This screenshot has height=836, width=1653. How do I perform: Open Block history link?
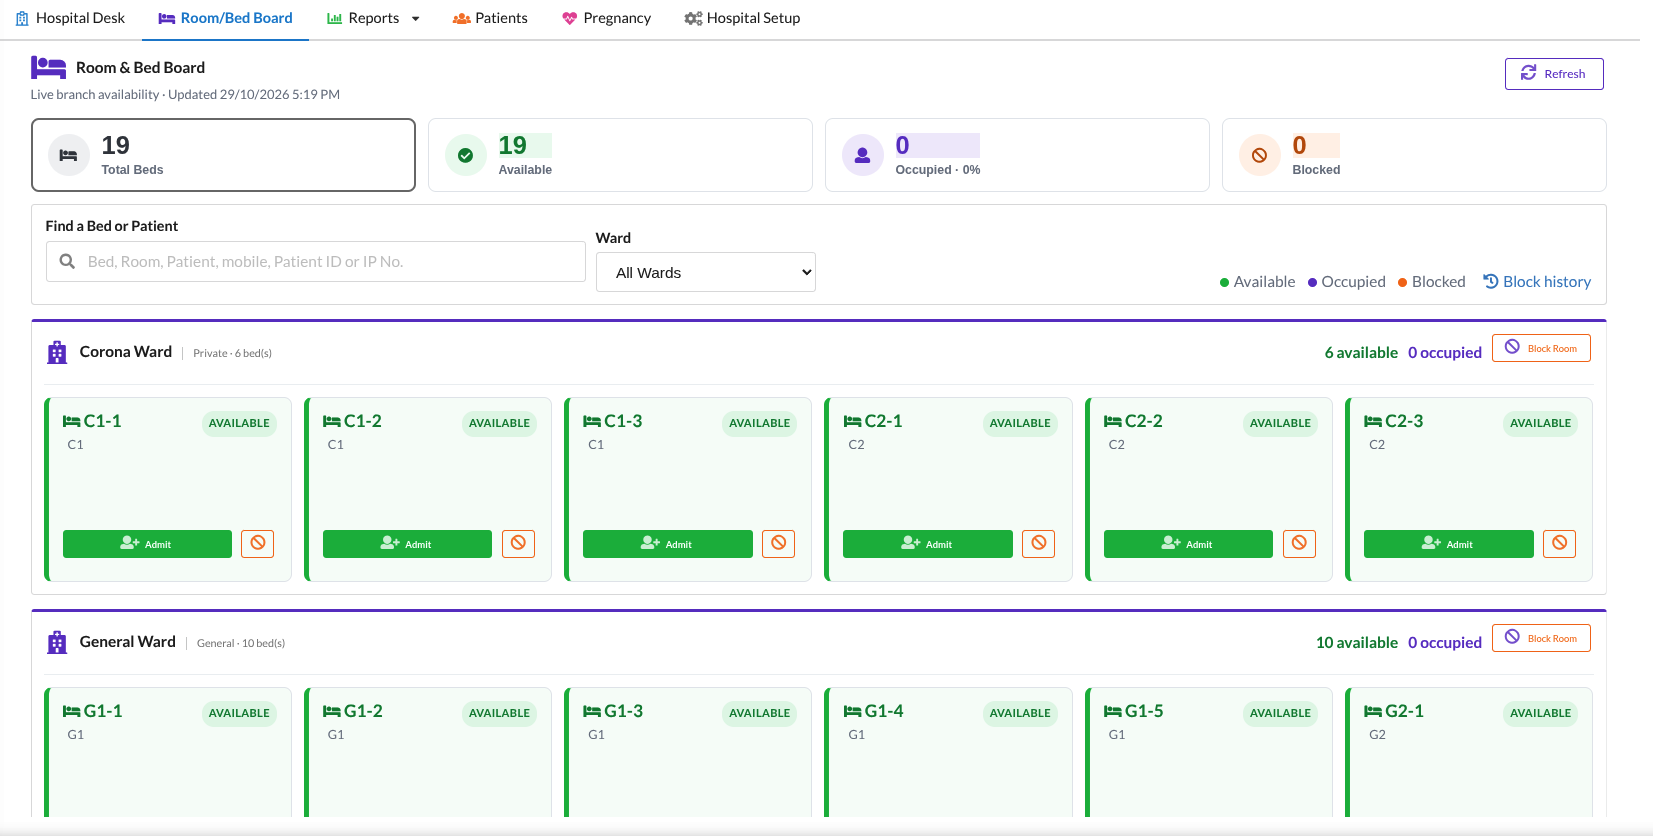[x=1537, y=282]
